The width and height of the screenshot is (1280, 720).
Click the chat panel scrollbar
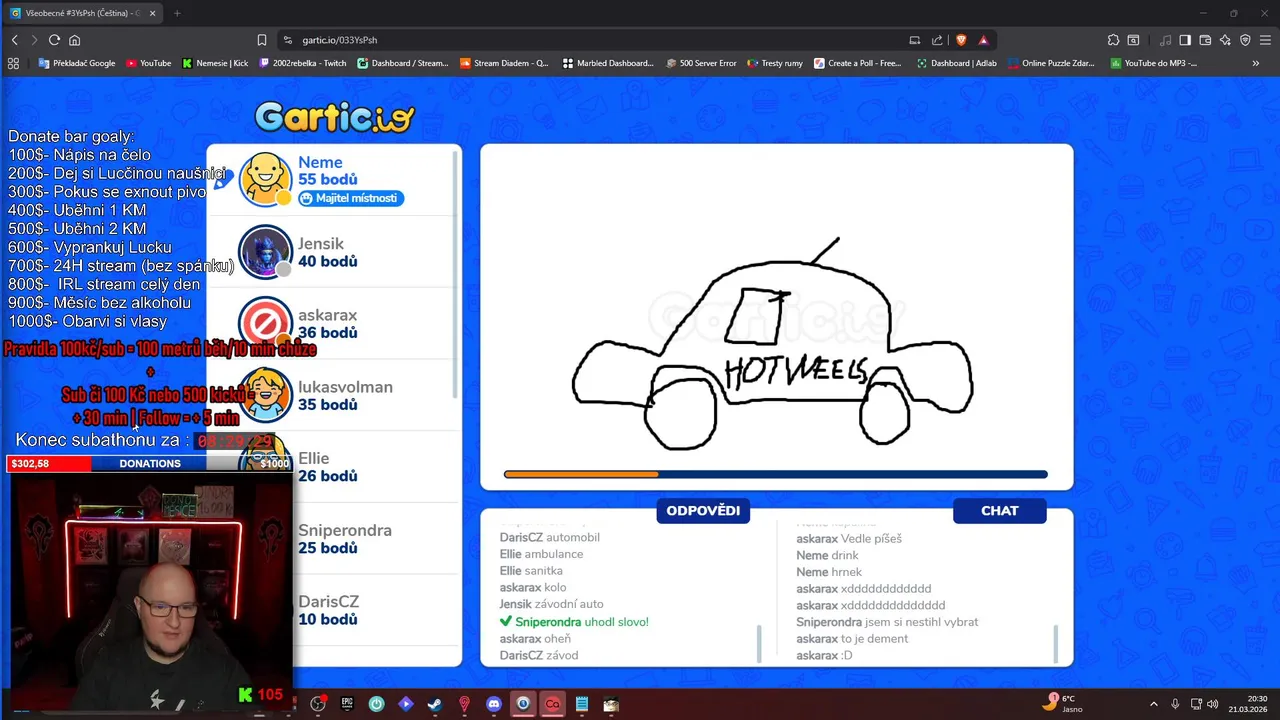click(1055, 643)
